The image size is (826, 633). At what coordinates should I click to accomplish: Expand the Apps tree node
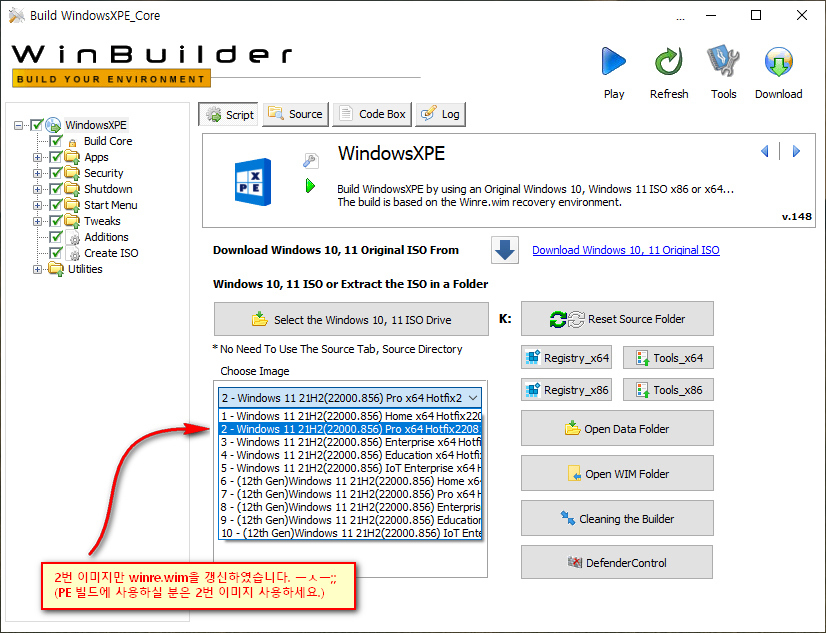click(x=37, y=157)
